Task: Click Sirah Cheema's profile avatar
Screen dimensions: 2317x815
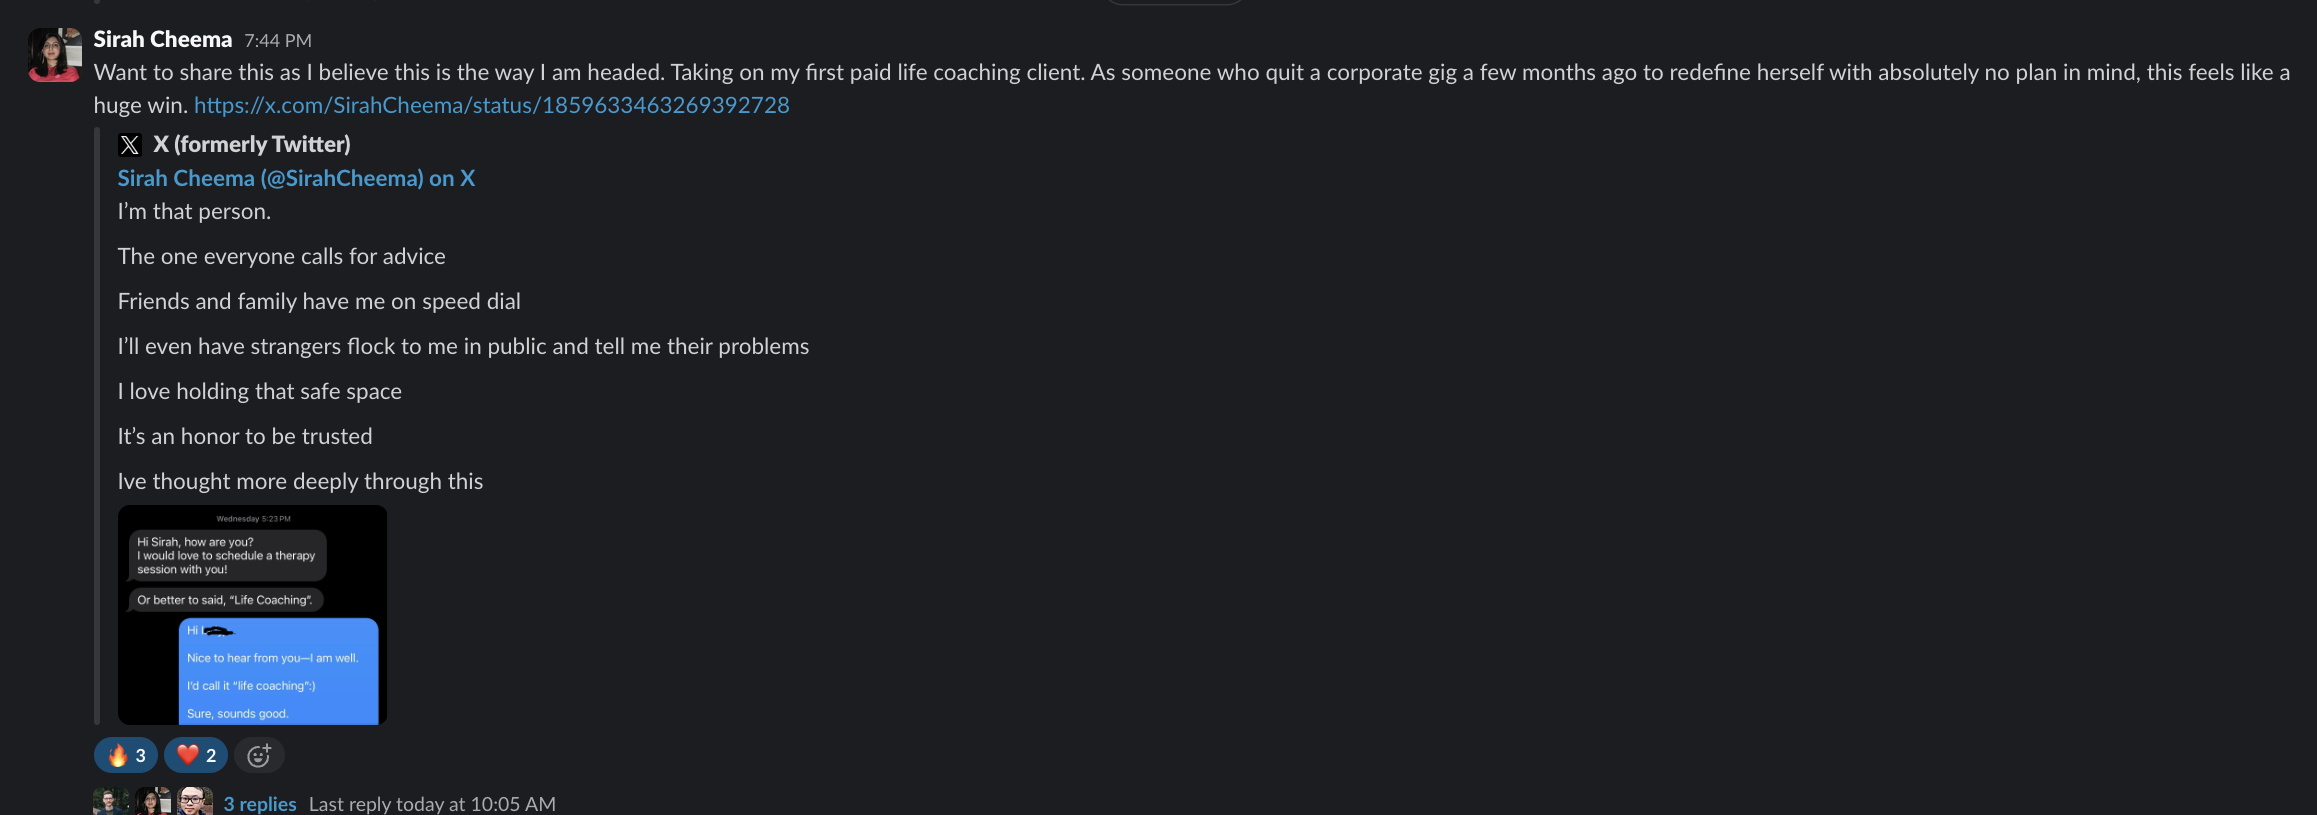Action: coord(54,54)
